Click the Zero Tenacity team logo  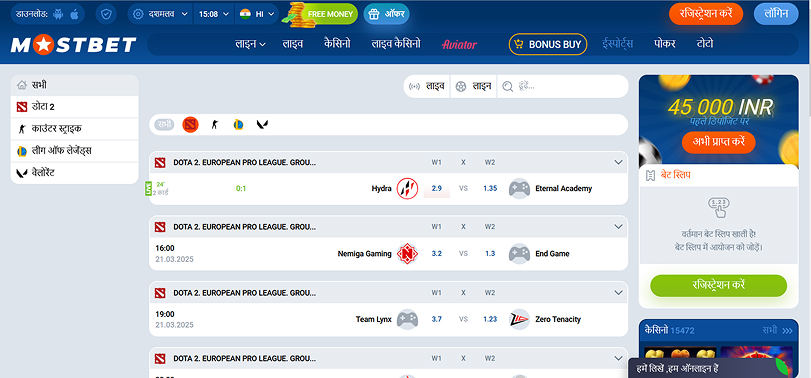[x=519, y=320]
